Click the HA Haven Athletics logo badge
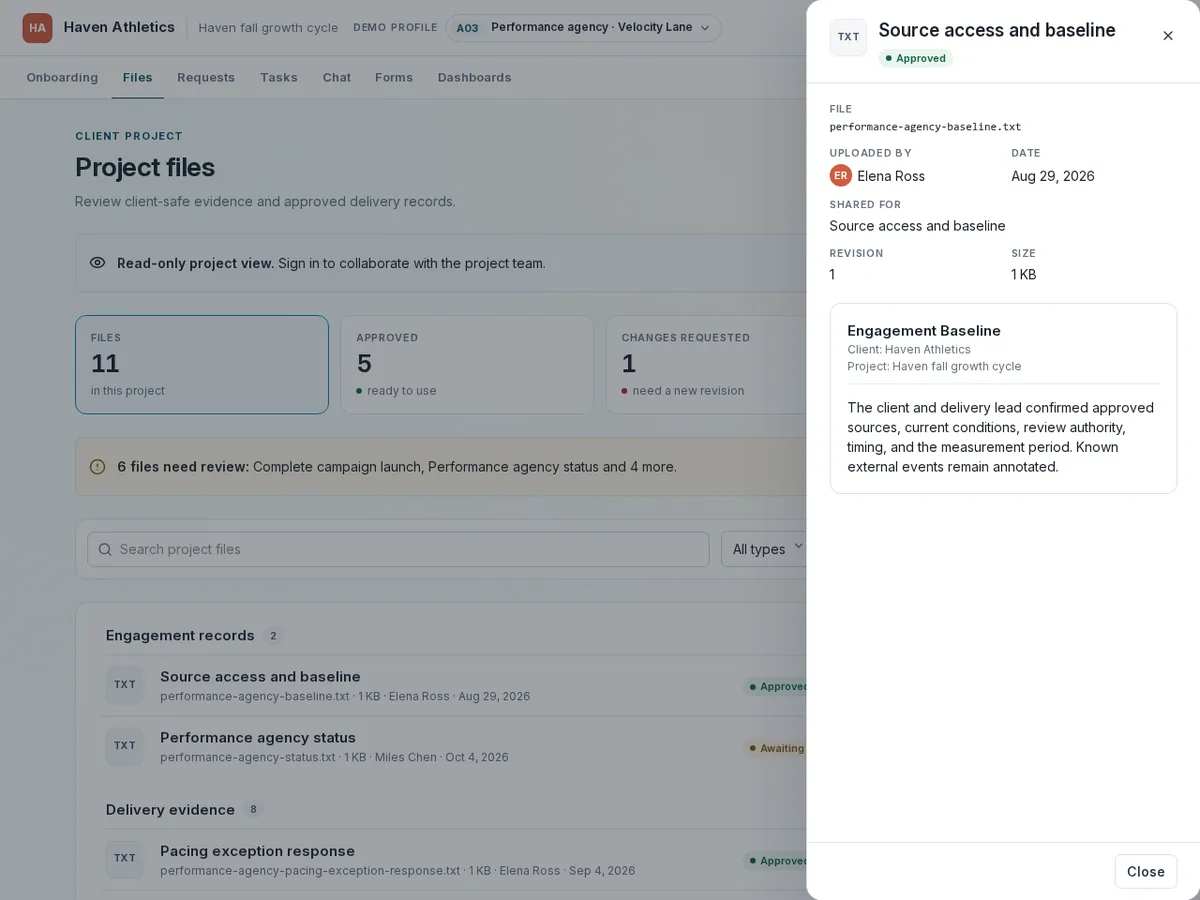The width and height of the screenshot is (1200, 900). click(x=38, y=28)
